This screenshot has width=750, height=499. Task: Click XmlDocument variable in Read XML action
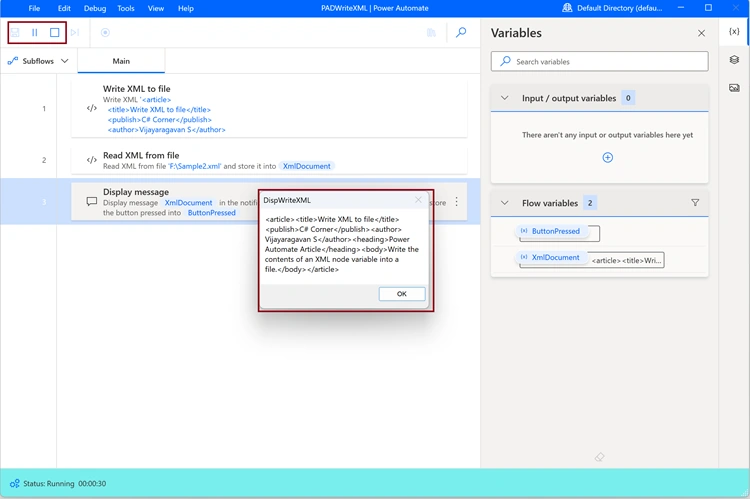click(x=307, y=166)
